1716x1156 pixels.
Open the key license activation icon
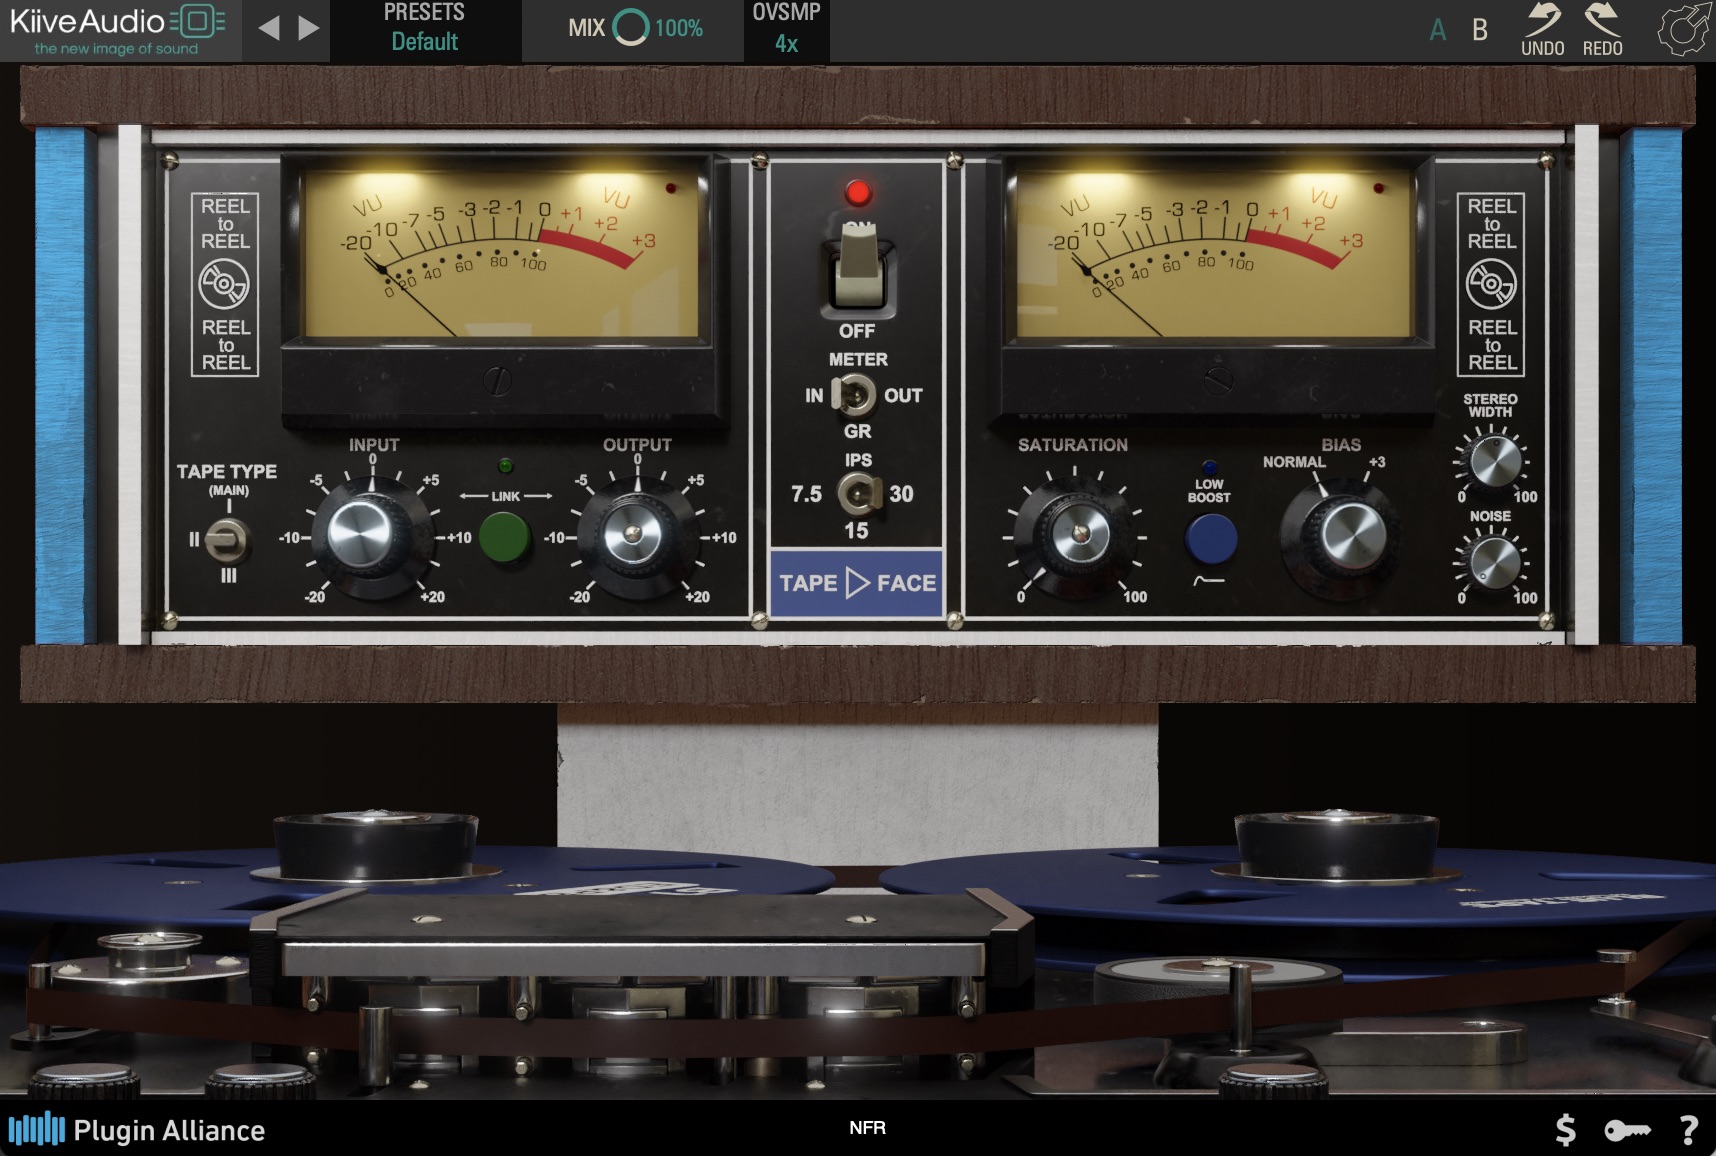click(x=1627, y=1131)
